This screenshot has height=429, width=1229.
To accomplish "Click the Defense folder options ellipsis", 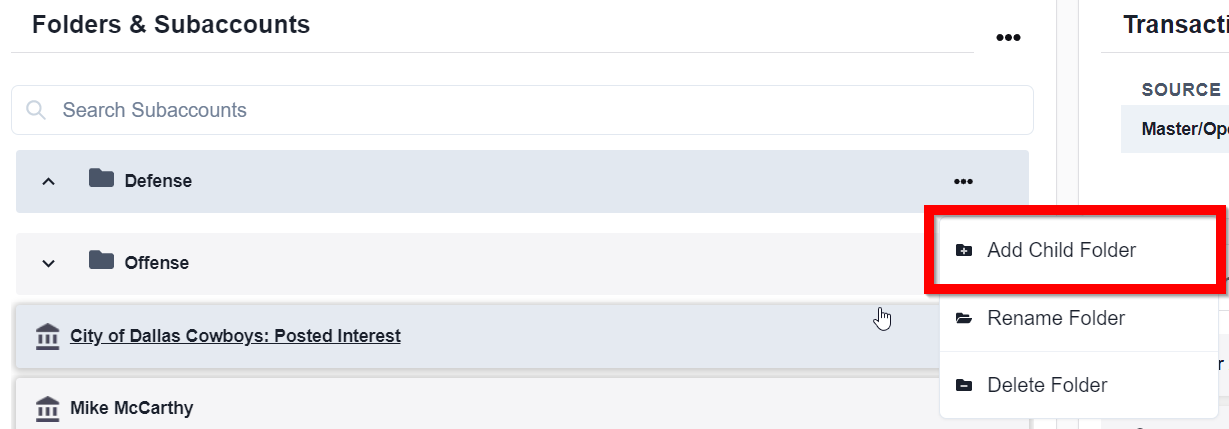I will [x=963, y=181].
